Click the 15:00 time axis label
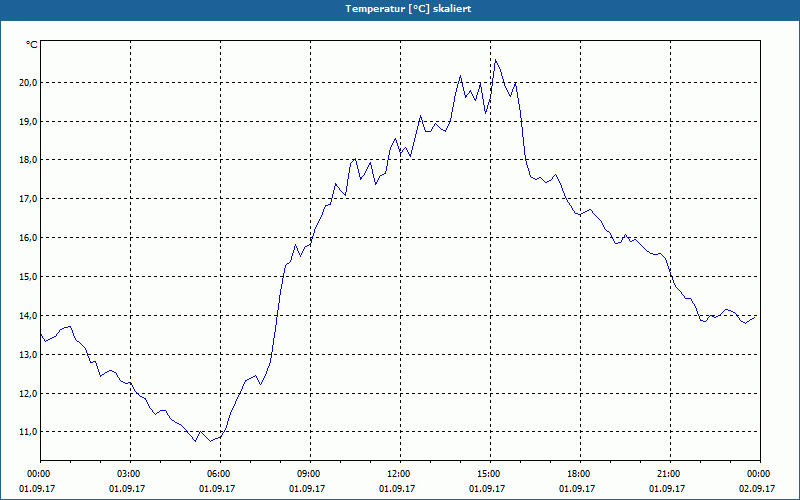 [490, 474]
